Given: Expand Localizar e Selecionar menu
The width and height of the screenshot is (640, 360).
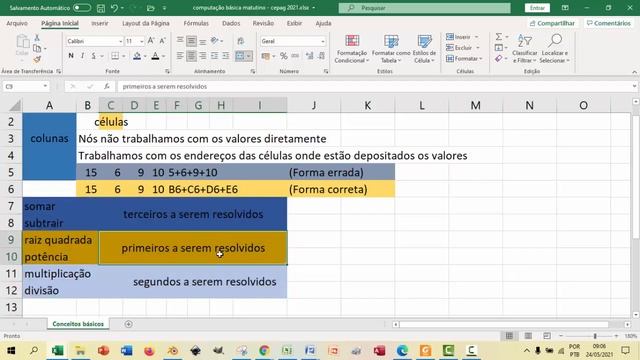Looking at the screenshot, I should (554, 49).
